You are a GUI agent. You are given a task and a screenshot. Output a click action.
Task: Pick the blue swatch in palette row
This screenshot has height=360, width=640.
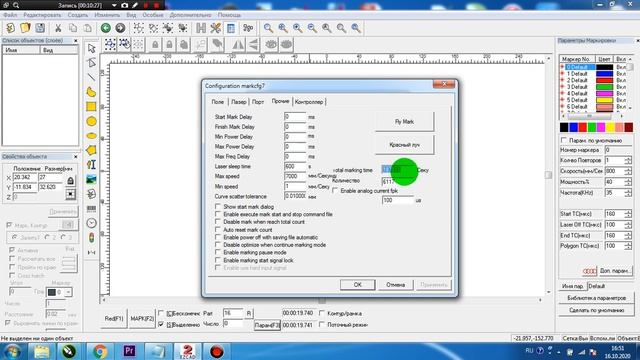point(573,128)
